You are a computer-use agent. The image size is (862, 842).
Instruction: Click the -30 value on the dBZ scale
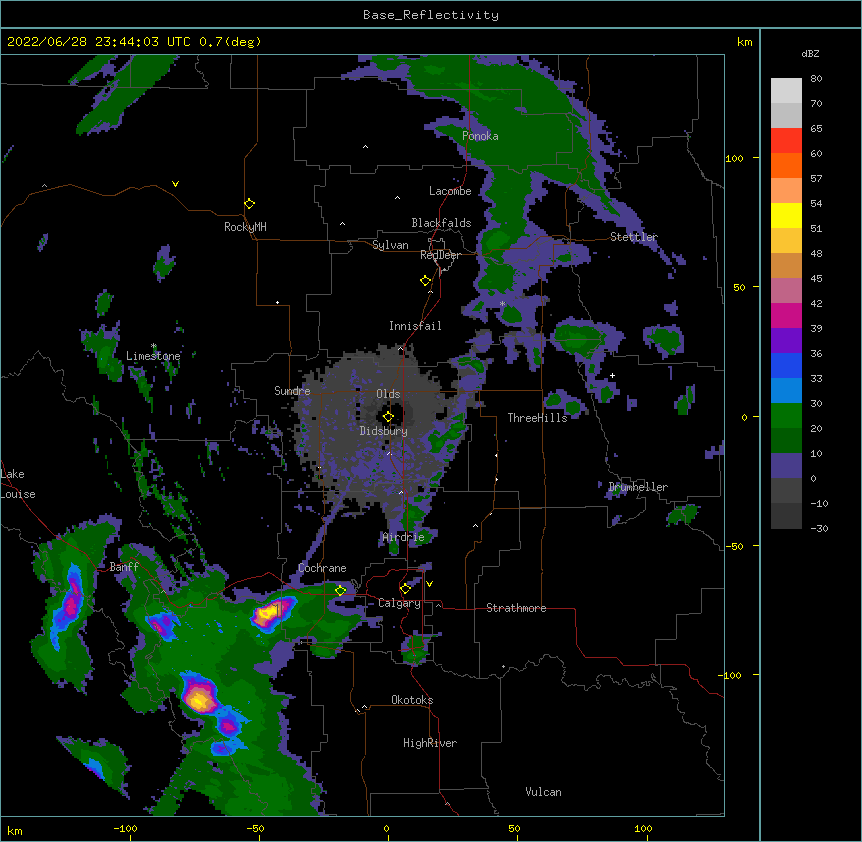point(819,529)
